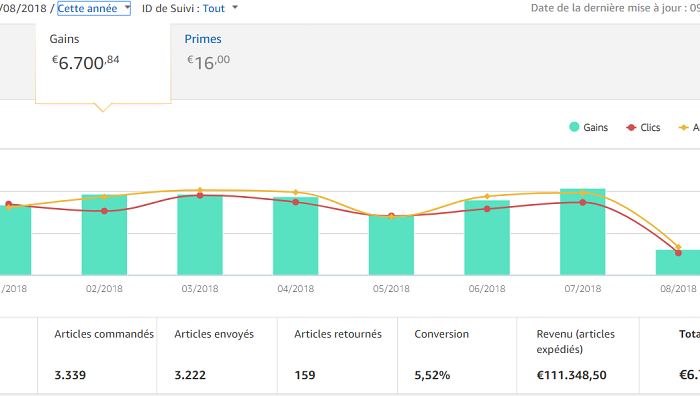Select the 03/2018 gains bar
700x396 pixels.
(200, 235)
